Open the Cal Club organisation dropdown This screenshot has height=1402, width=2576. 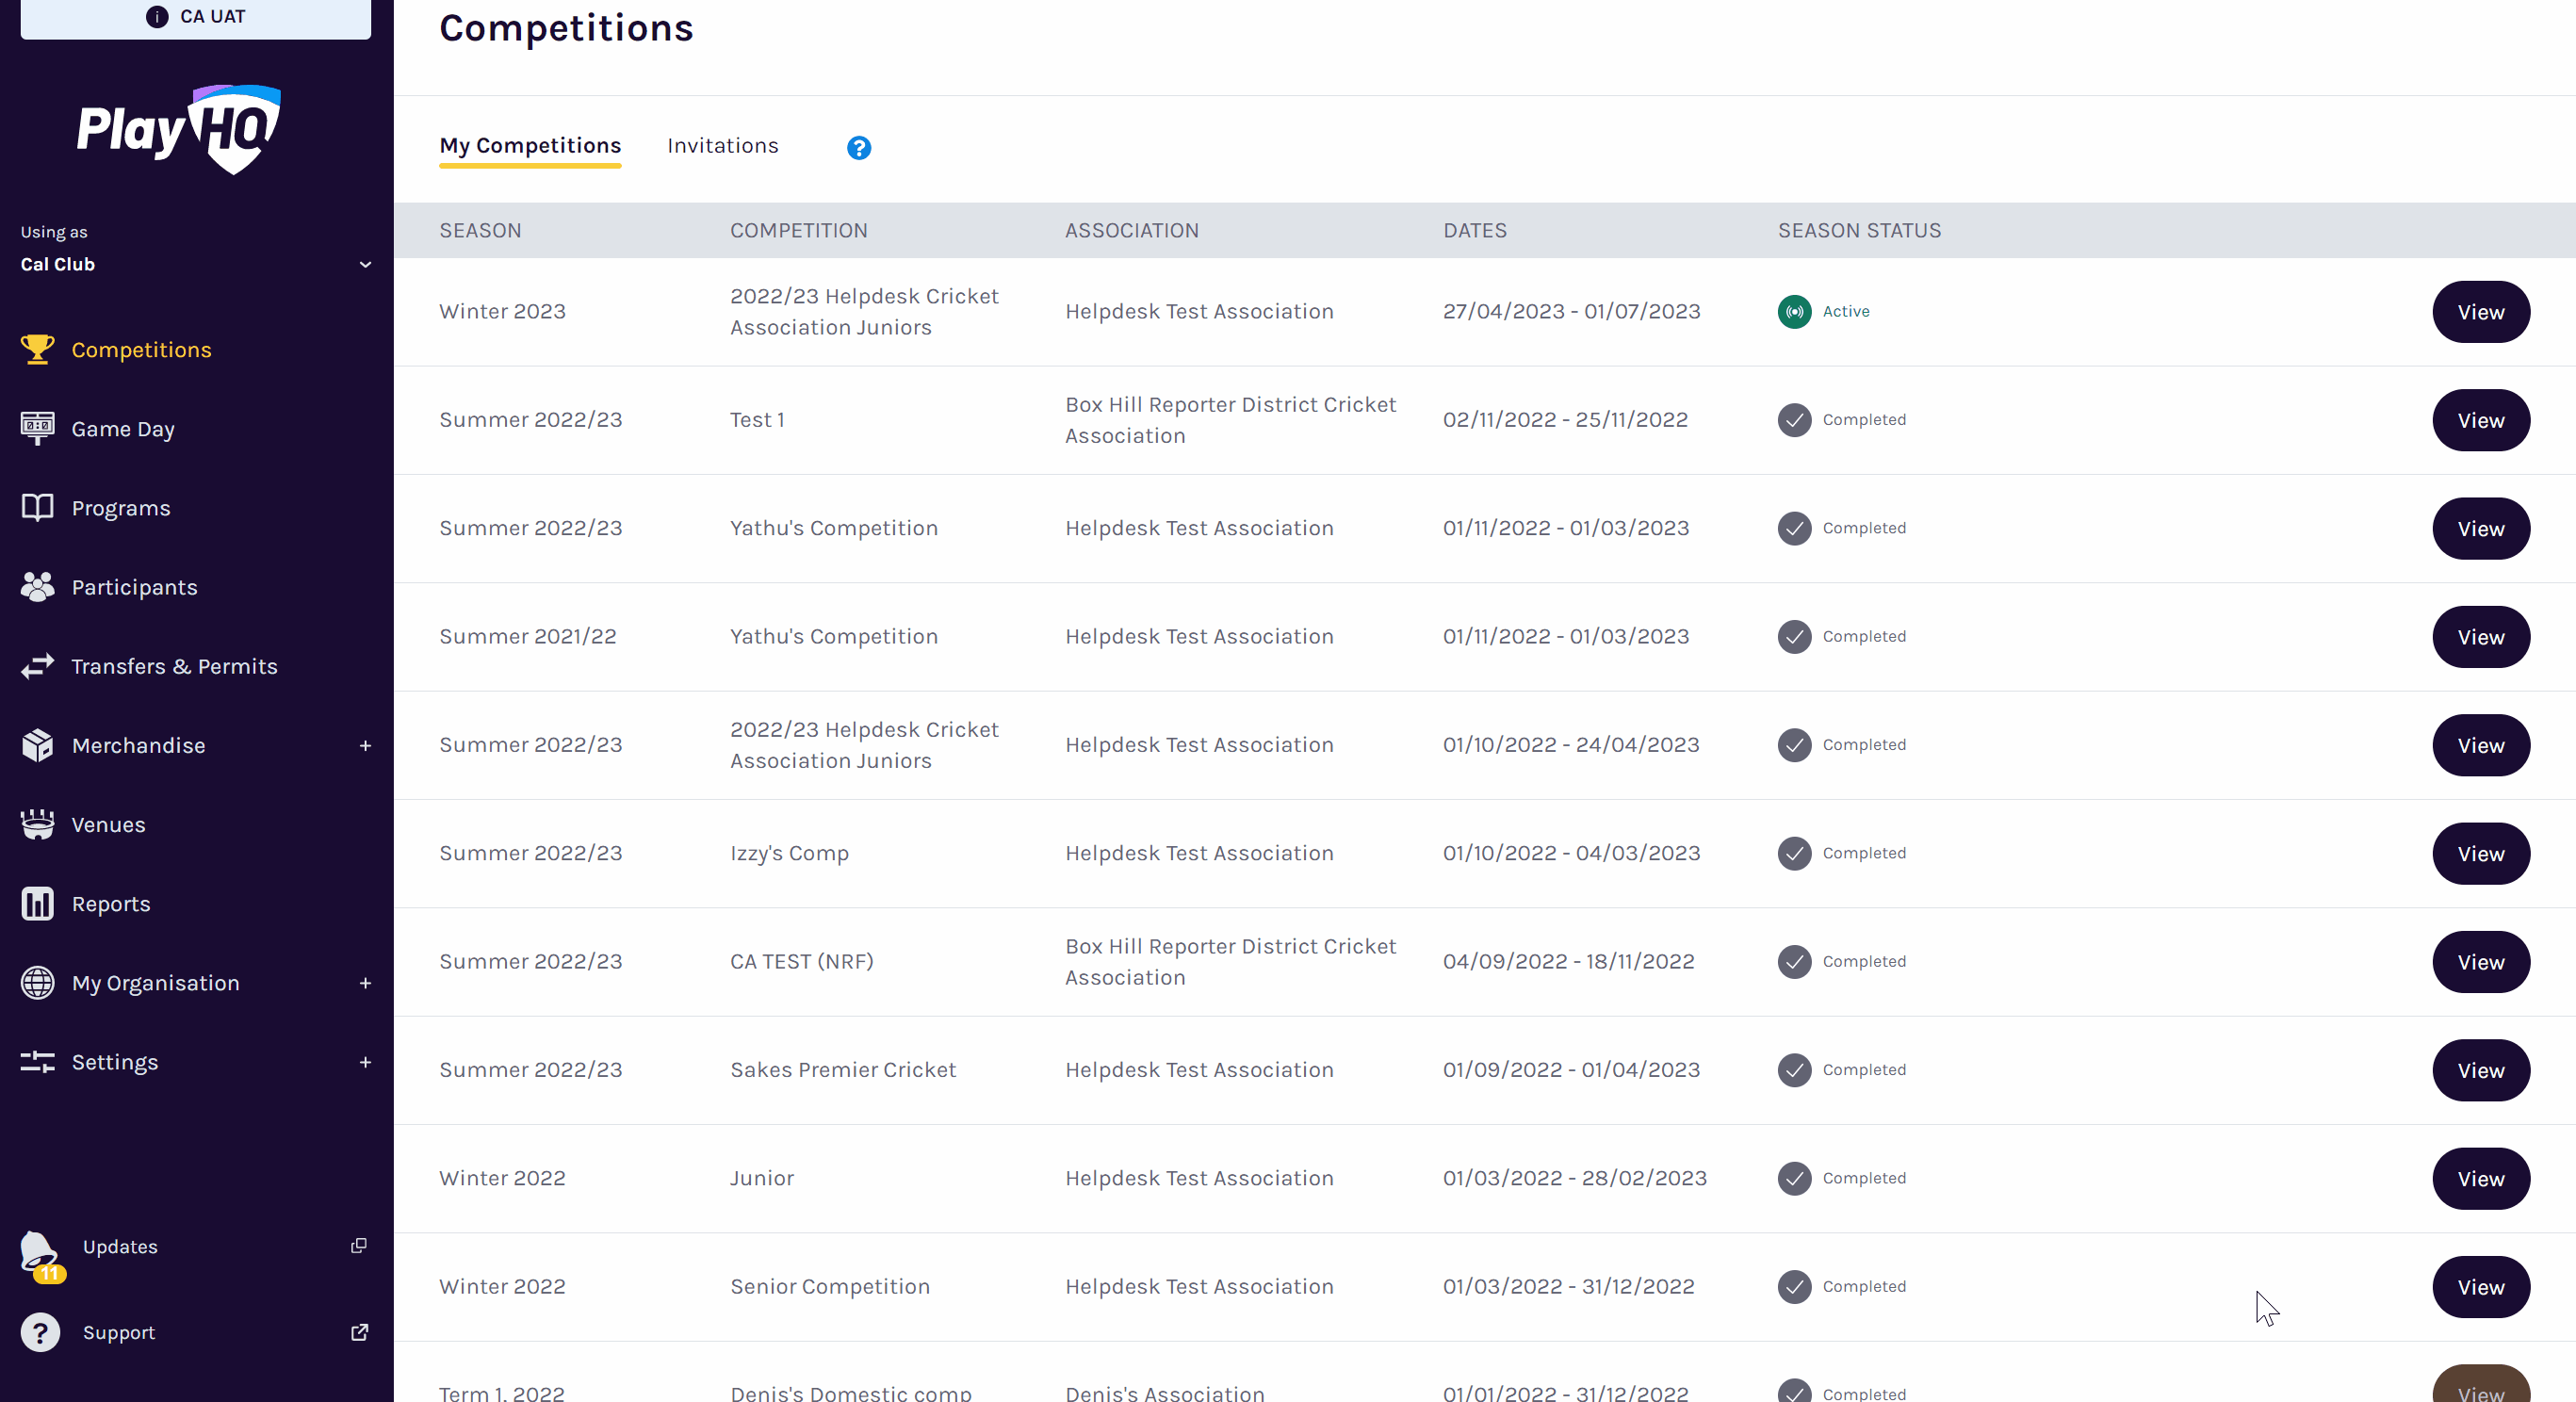click(x=196, y=264)
